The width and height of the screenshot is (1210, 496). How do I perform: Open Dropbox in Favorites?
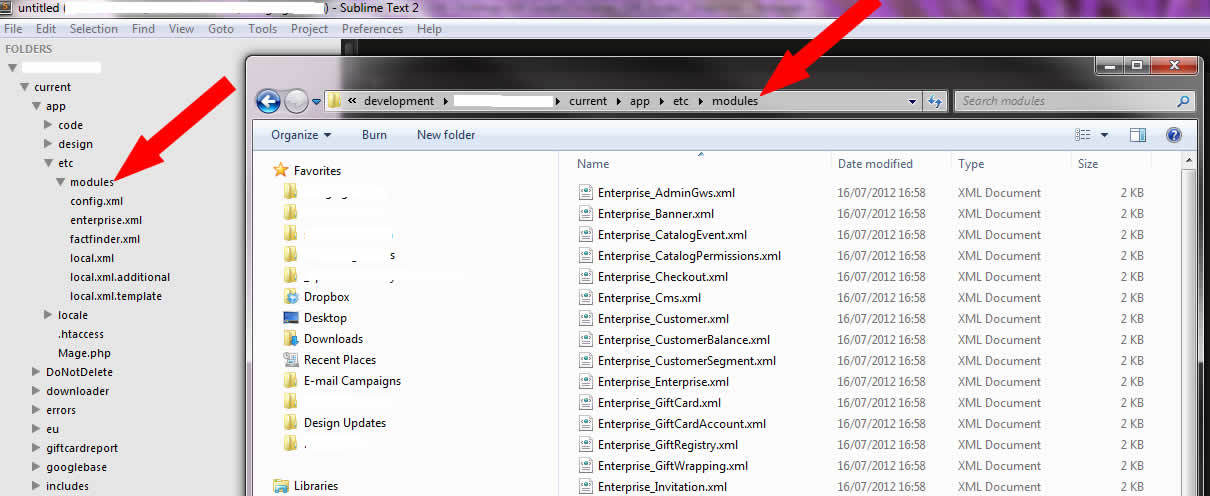(x=326, y=297)
